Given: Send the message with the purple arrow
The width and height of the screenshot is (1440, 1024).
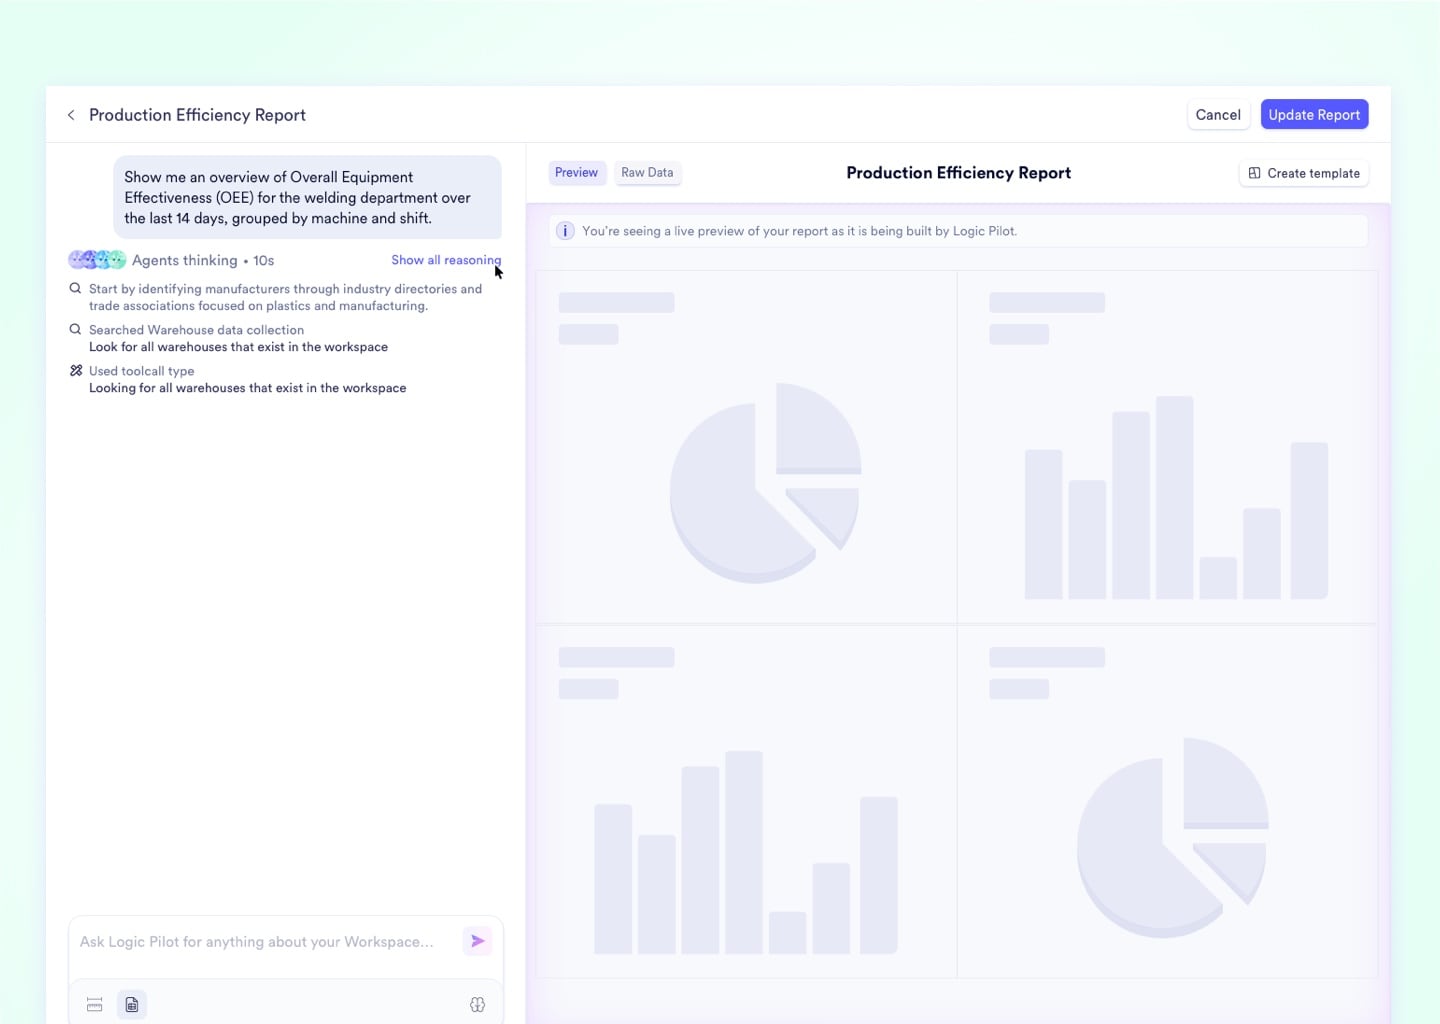Looking at the screenshot, I should tap(478, 941).
